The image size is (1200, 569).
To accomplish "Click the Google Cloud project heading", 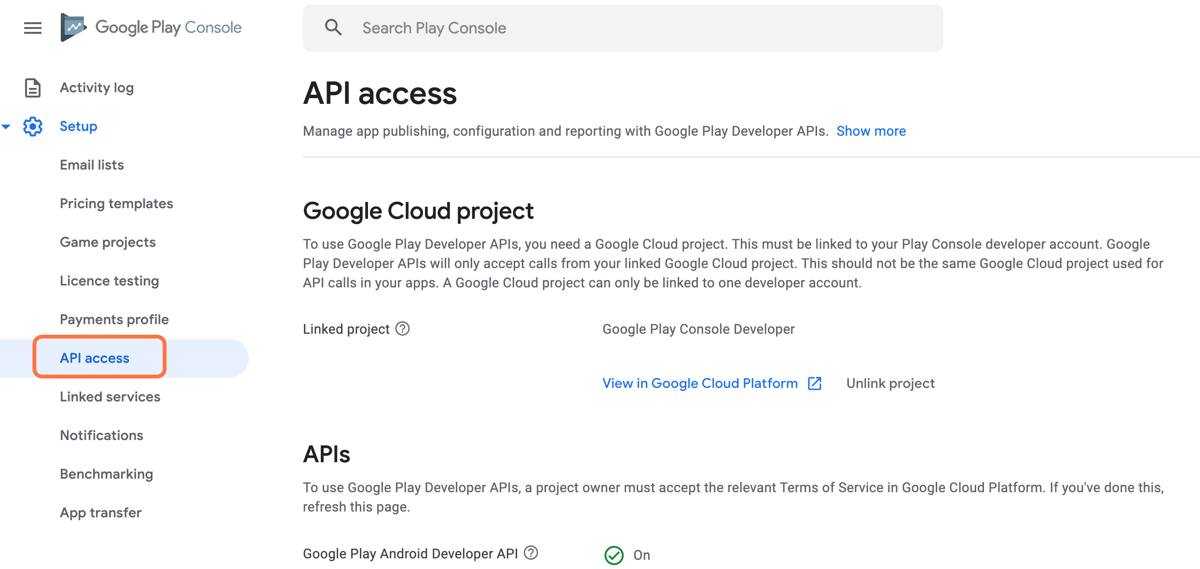I will (418, 211).
